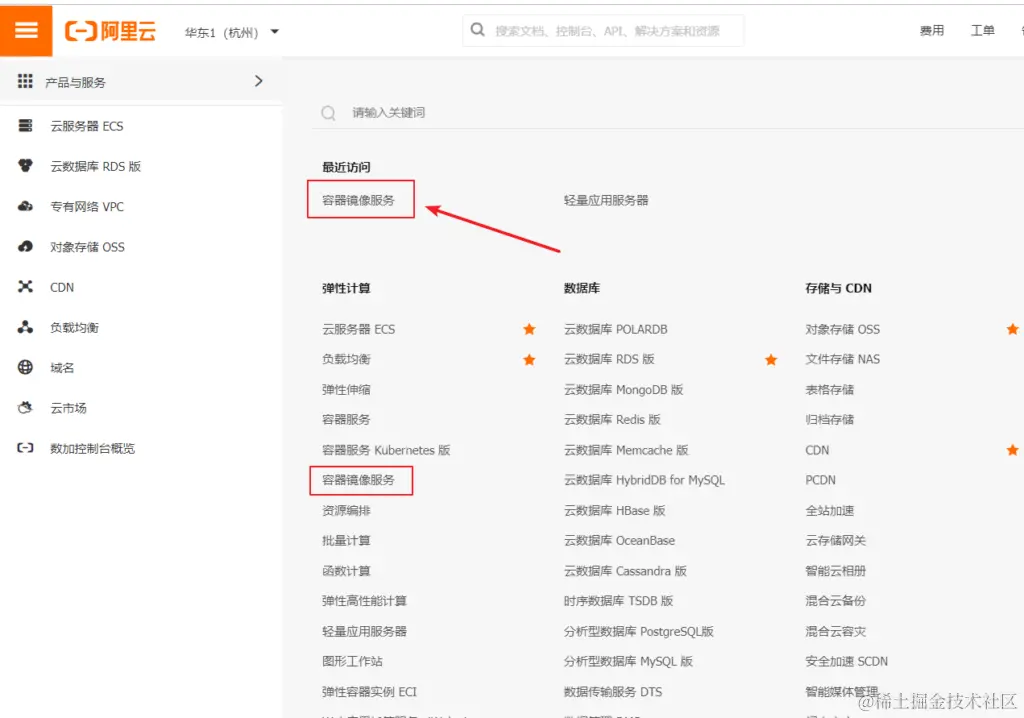Open the orange hamburger menu
The height and width of the screenshot is (718, 1024).
click(26, 31)
